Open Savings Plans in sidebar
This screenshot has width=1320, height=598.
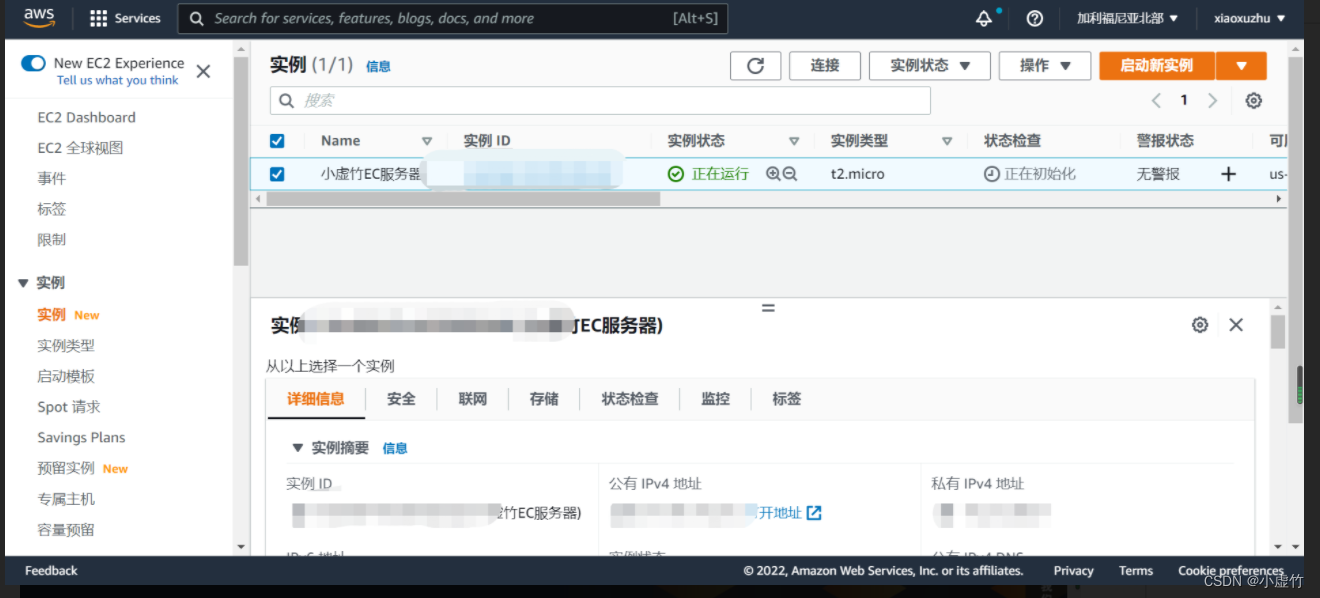(x=81, y=438)
